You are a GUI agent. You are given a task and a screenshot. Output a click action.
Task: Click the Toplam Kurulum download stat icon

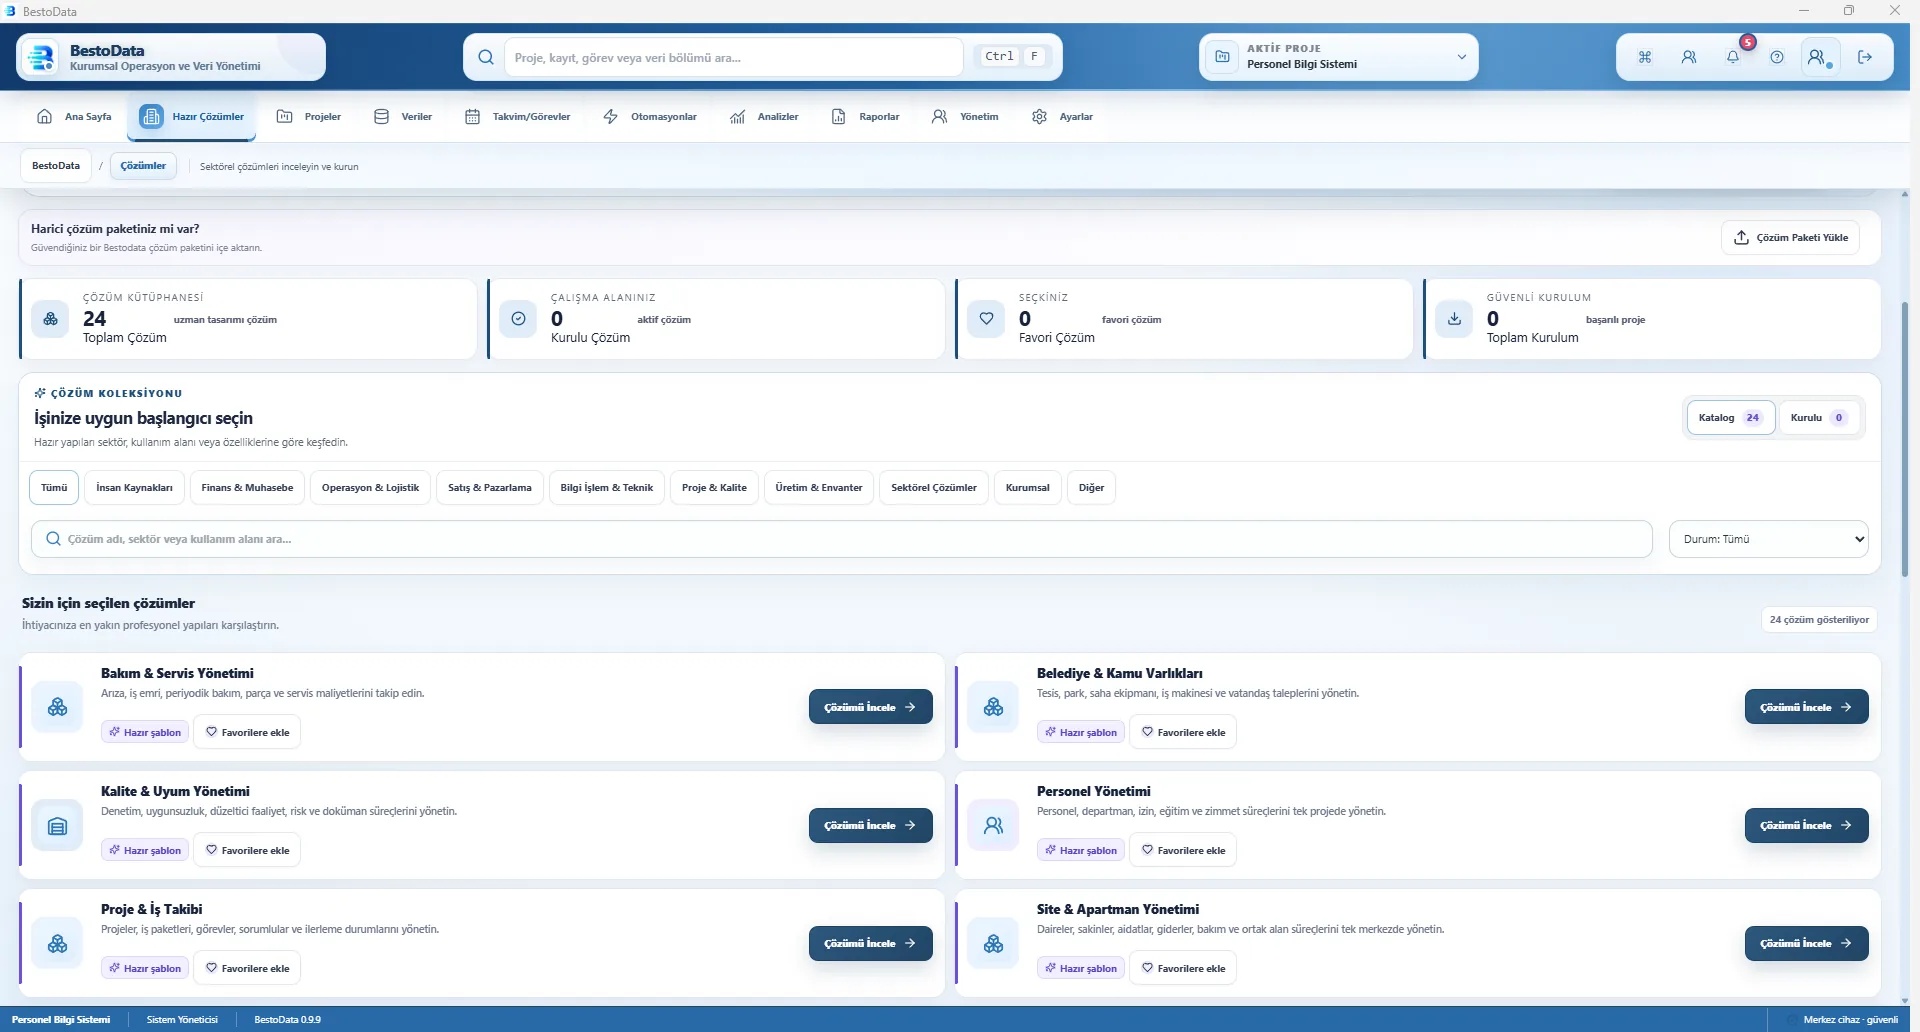1454,319
